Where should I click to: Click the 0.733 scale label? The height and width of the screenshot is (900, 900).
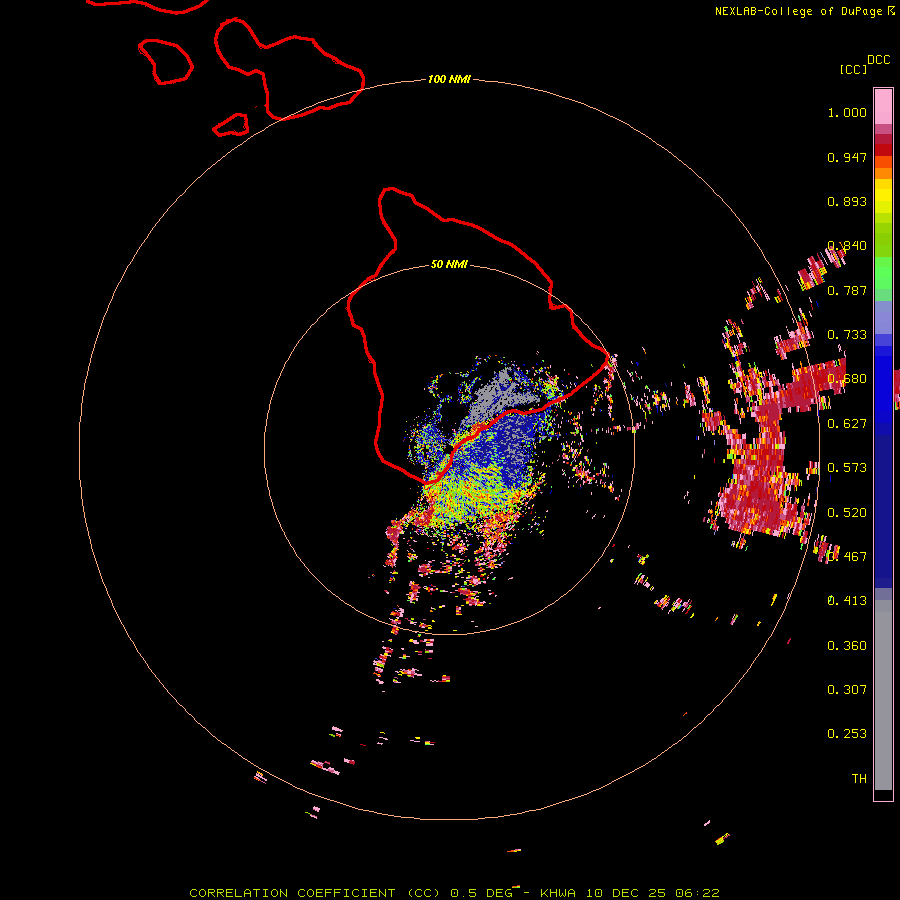pyautogui.click(x=847, y=335)
